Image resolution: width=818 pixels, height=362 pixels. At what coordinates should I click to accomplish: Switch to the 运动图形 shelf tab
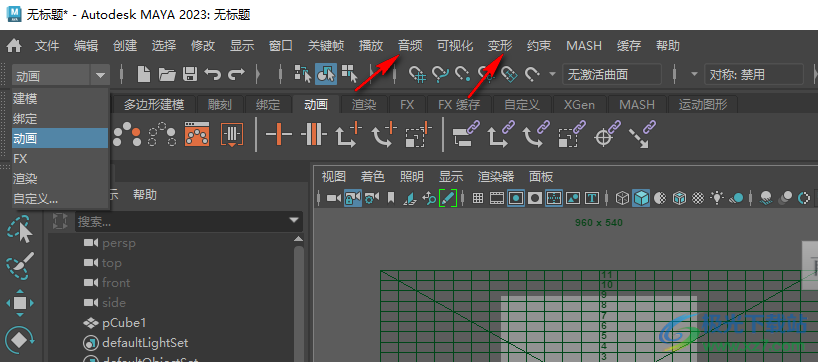(702, 104)
